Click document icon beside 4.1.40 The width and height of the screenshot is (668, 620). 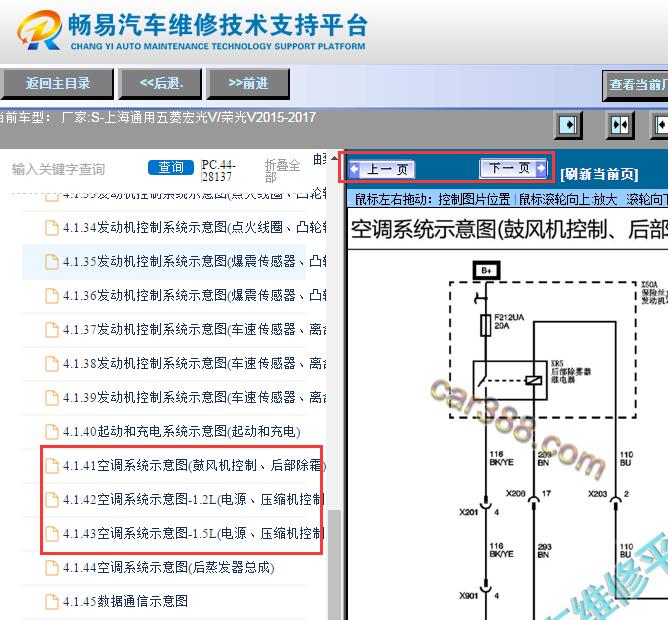pos(52,432)
